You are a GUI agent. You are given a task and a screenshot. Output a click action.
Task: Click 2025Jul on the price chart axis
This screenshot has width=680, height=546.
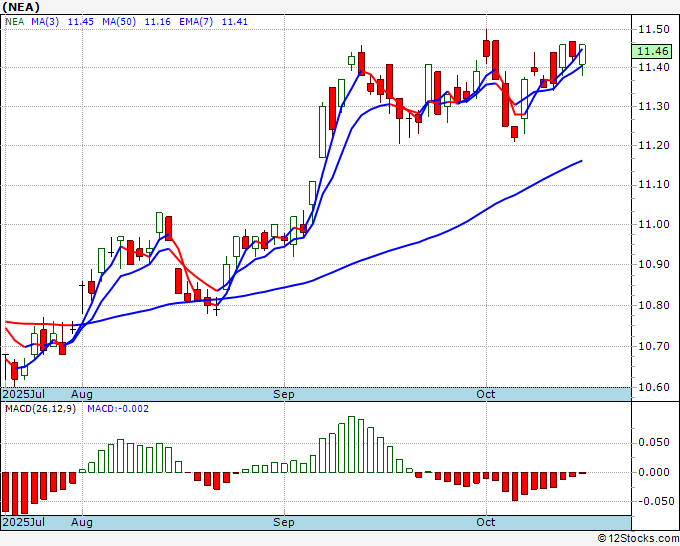pos(24,394)
